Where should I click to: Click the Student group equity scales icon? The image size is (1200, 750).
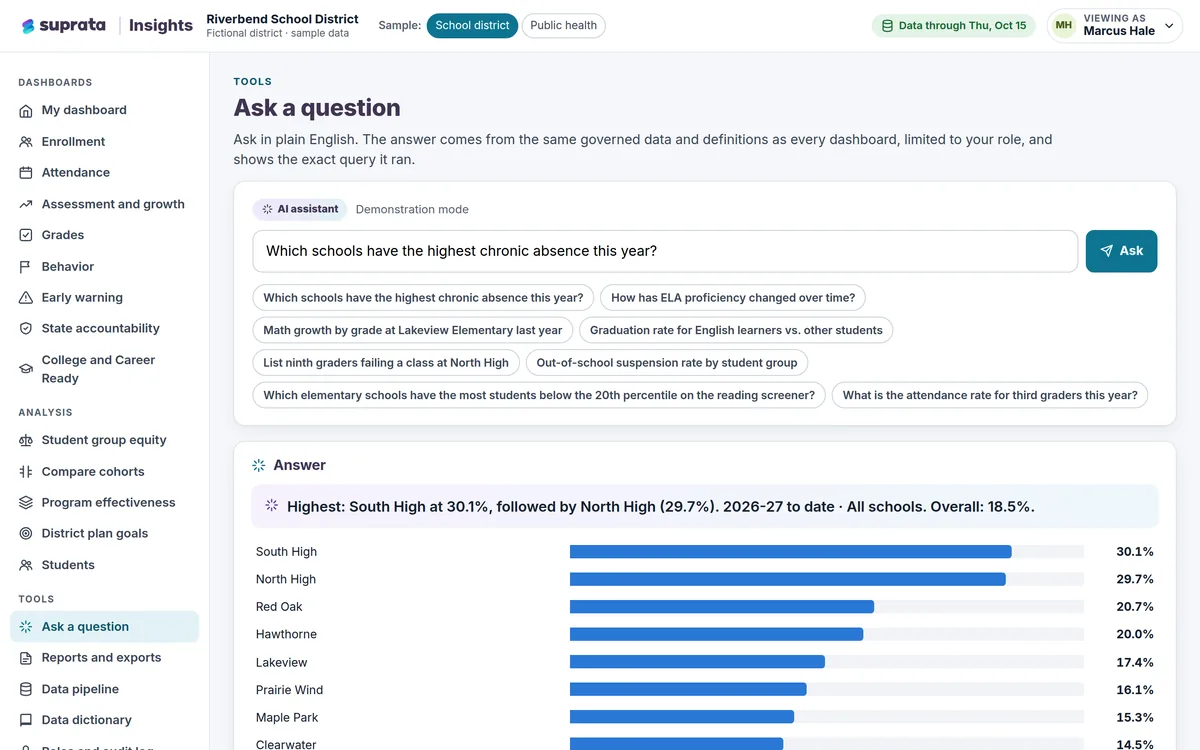[x=26, y=440]
